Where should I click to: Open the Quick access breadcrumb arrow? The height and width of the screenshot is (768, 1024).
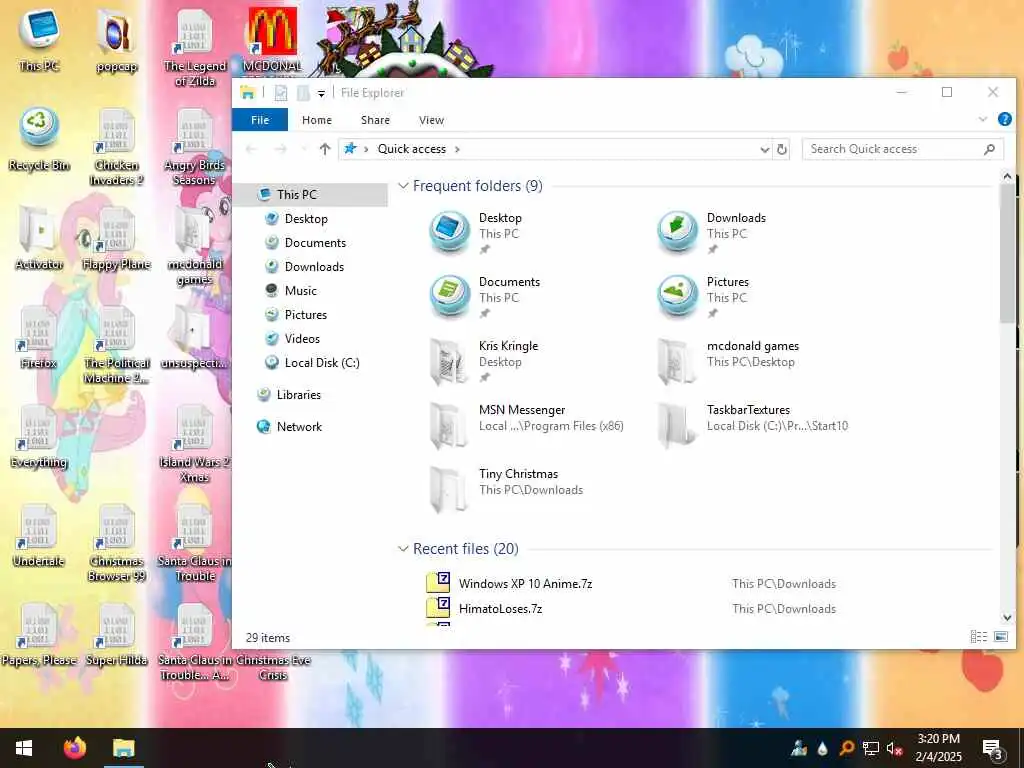457,150
